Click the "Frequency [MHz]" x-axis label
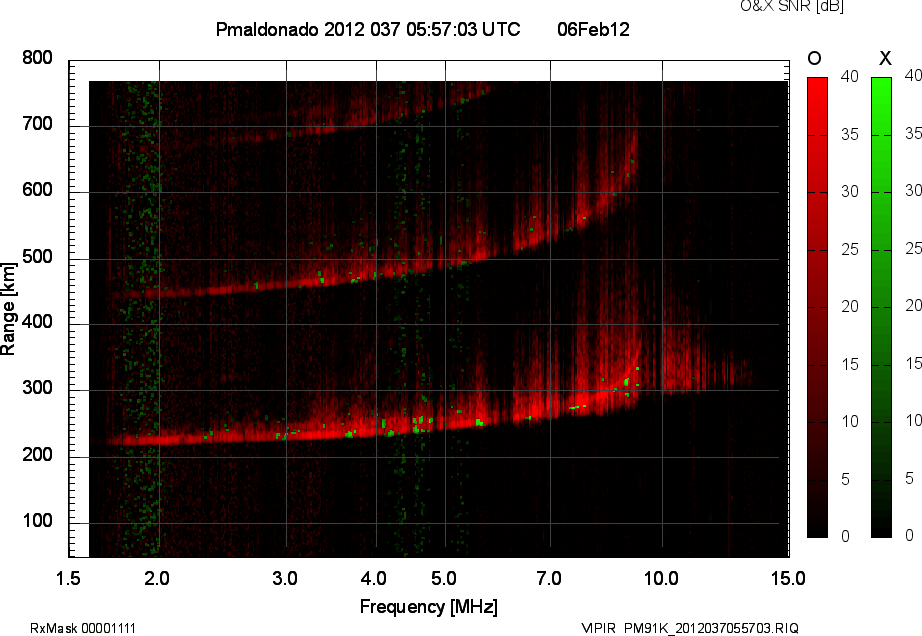922x636 pixels. (428, 607)
